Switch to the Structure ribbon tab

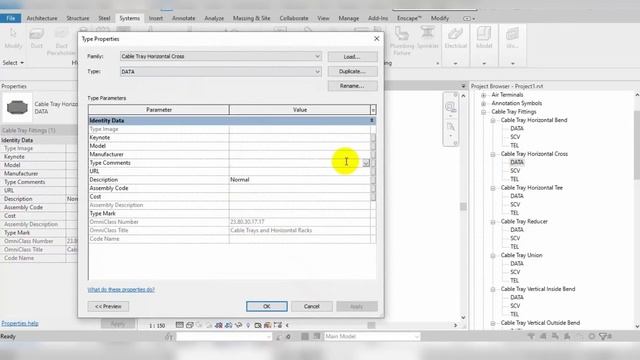[x=78, y=18]
